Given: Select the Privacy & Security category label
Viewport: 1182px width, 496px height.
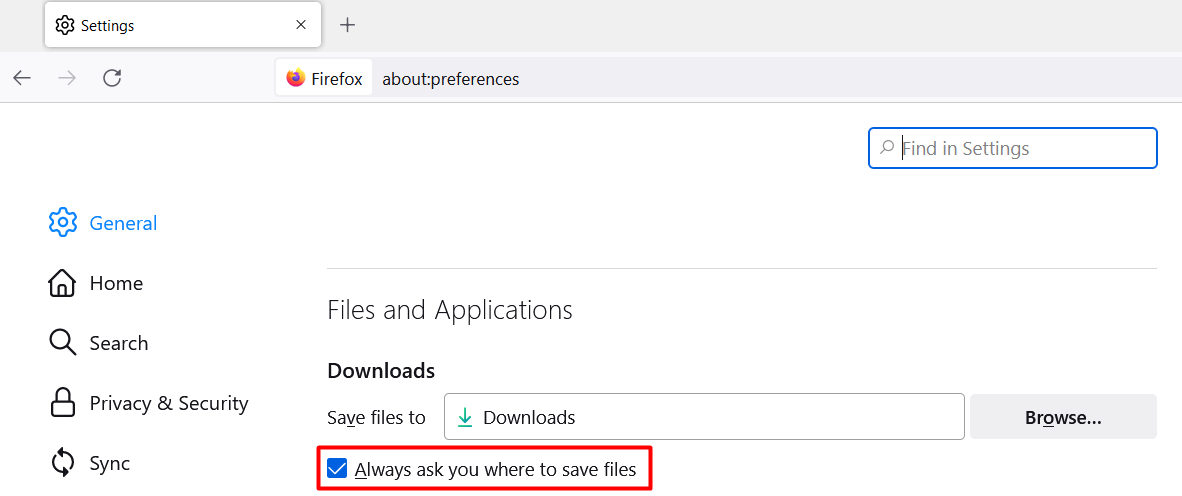Looking at the screenshot, I should 169,403.
